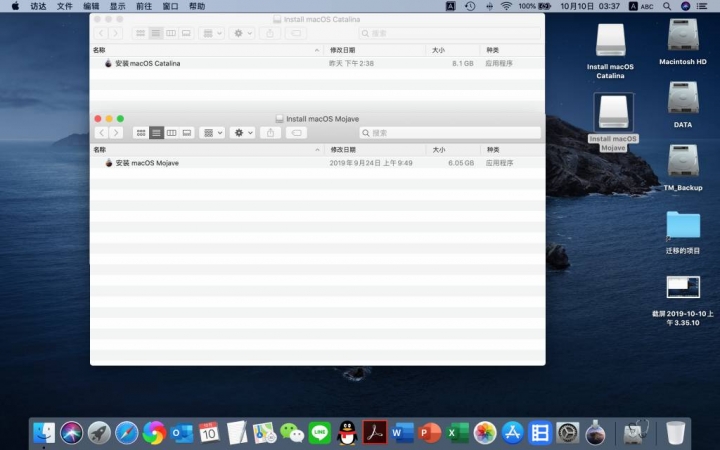Open Adobe Acrobat from the Dock
The image size is (720, 450).
[375, 433]
